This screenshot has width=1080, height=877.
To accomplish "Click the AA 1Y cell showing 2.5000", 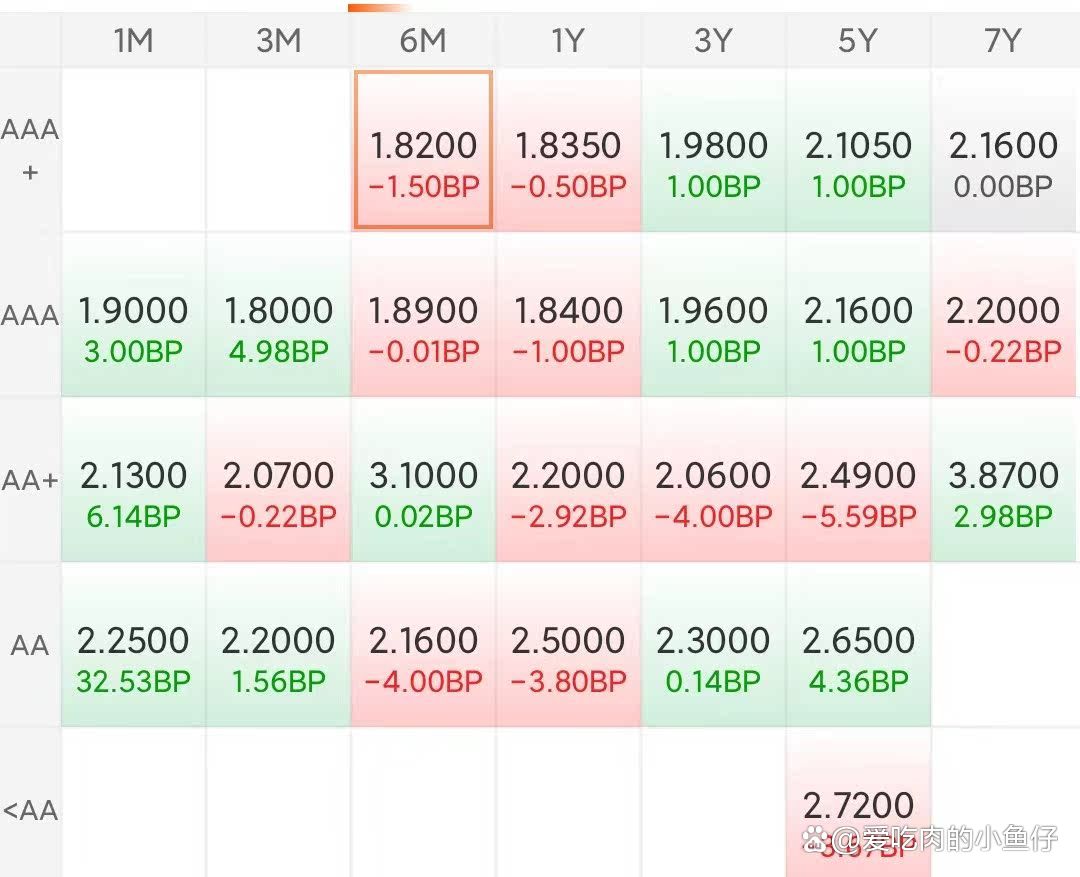I will [x=568, y=646].
